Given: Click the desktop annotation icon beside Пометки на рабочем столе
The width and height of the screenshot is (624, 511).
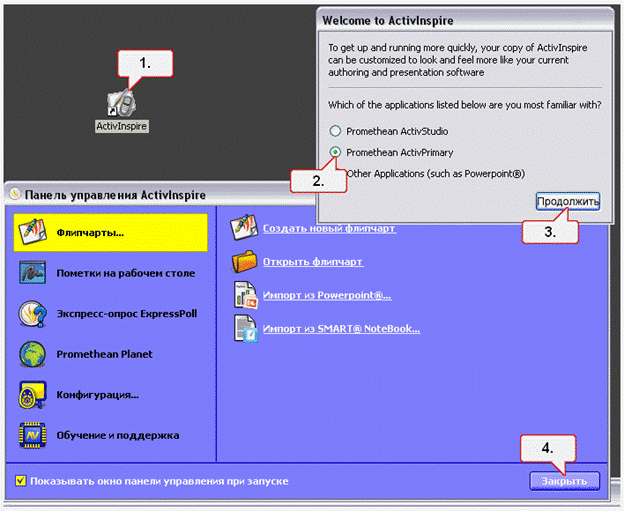Looking at the screenshot, I should tap(32, 273).
